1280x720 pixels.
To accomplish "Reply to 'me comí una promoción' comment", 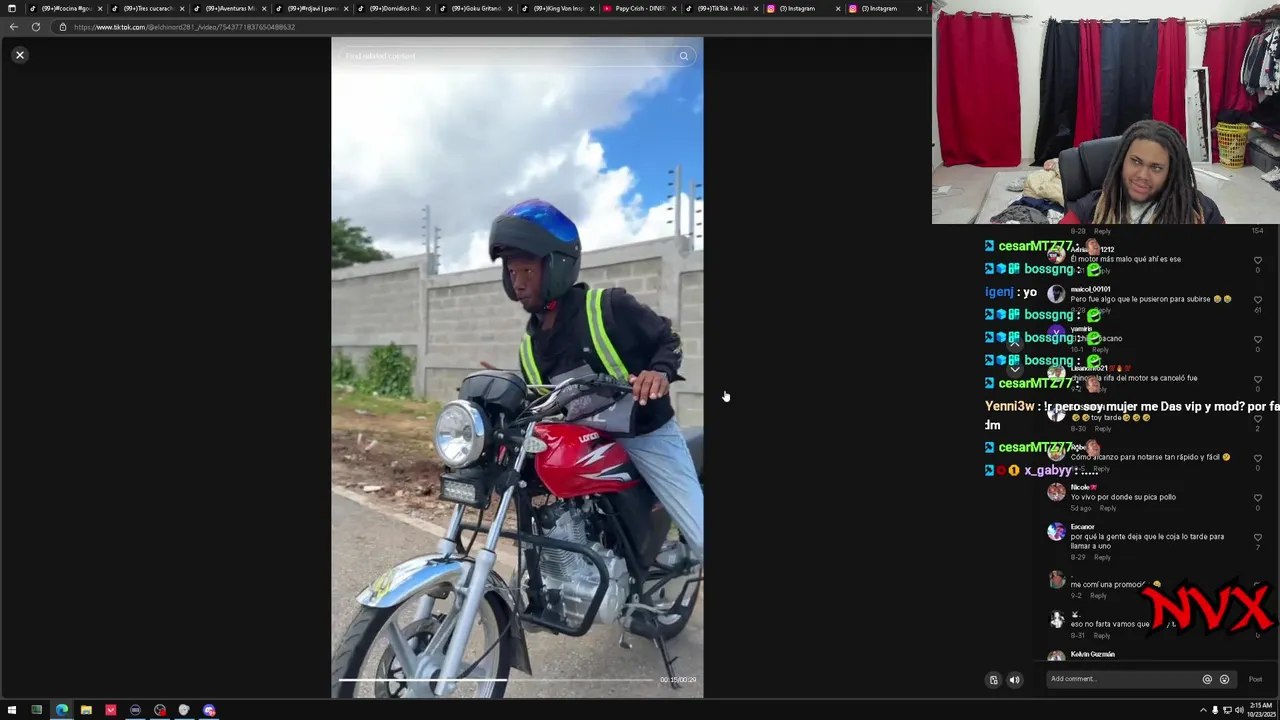I will point(1098,596).
